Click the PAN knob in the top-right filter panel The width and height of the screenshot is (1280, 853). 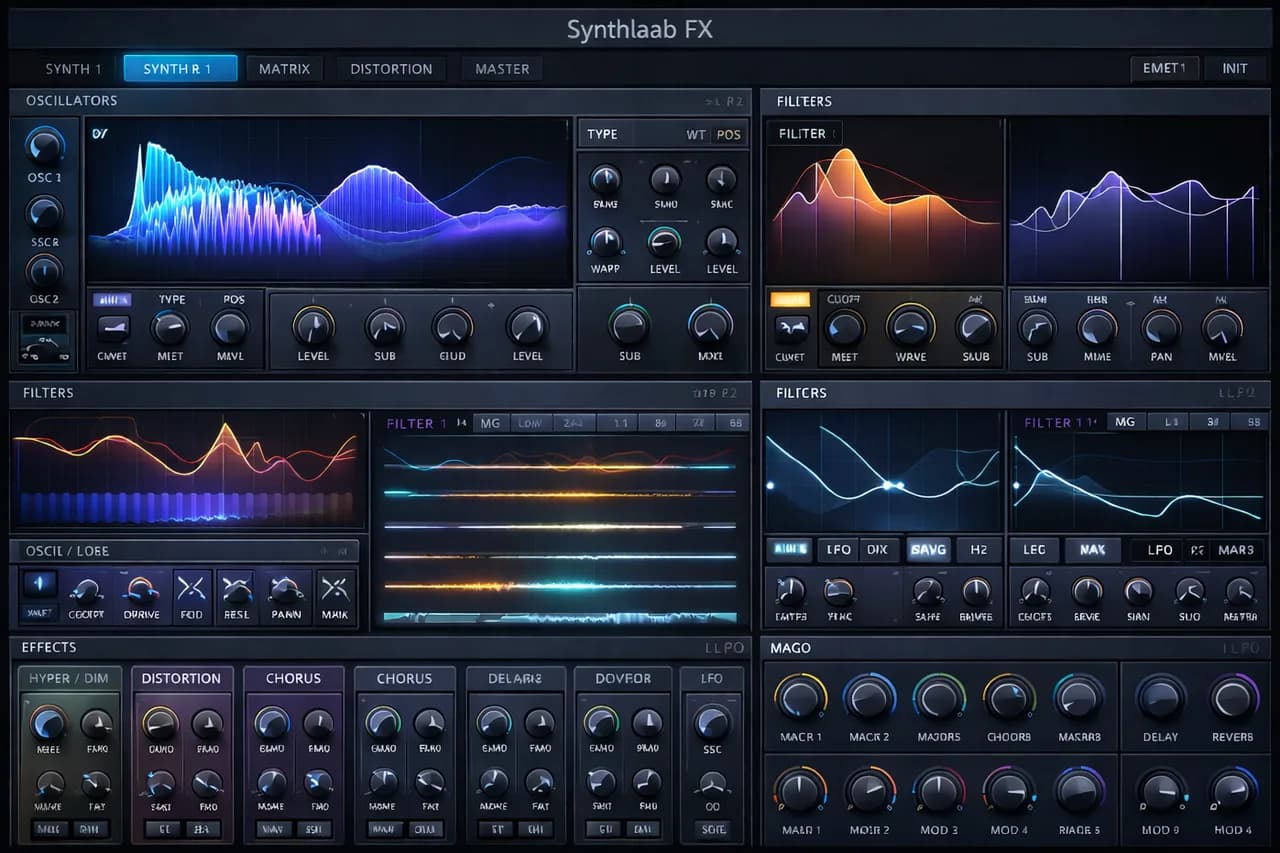click(1161, 327)
